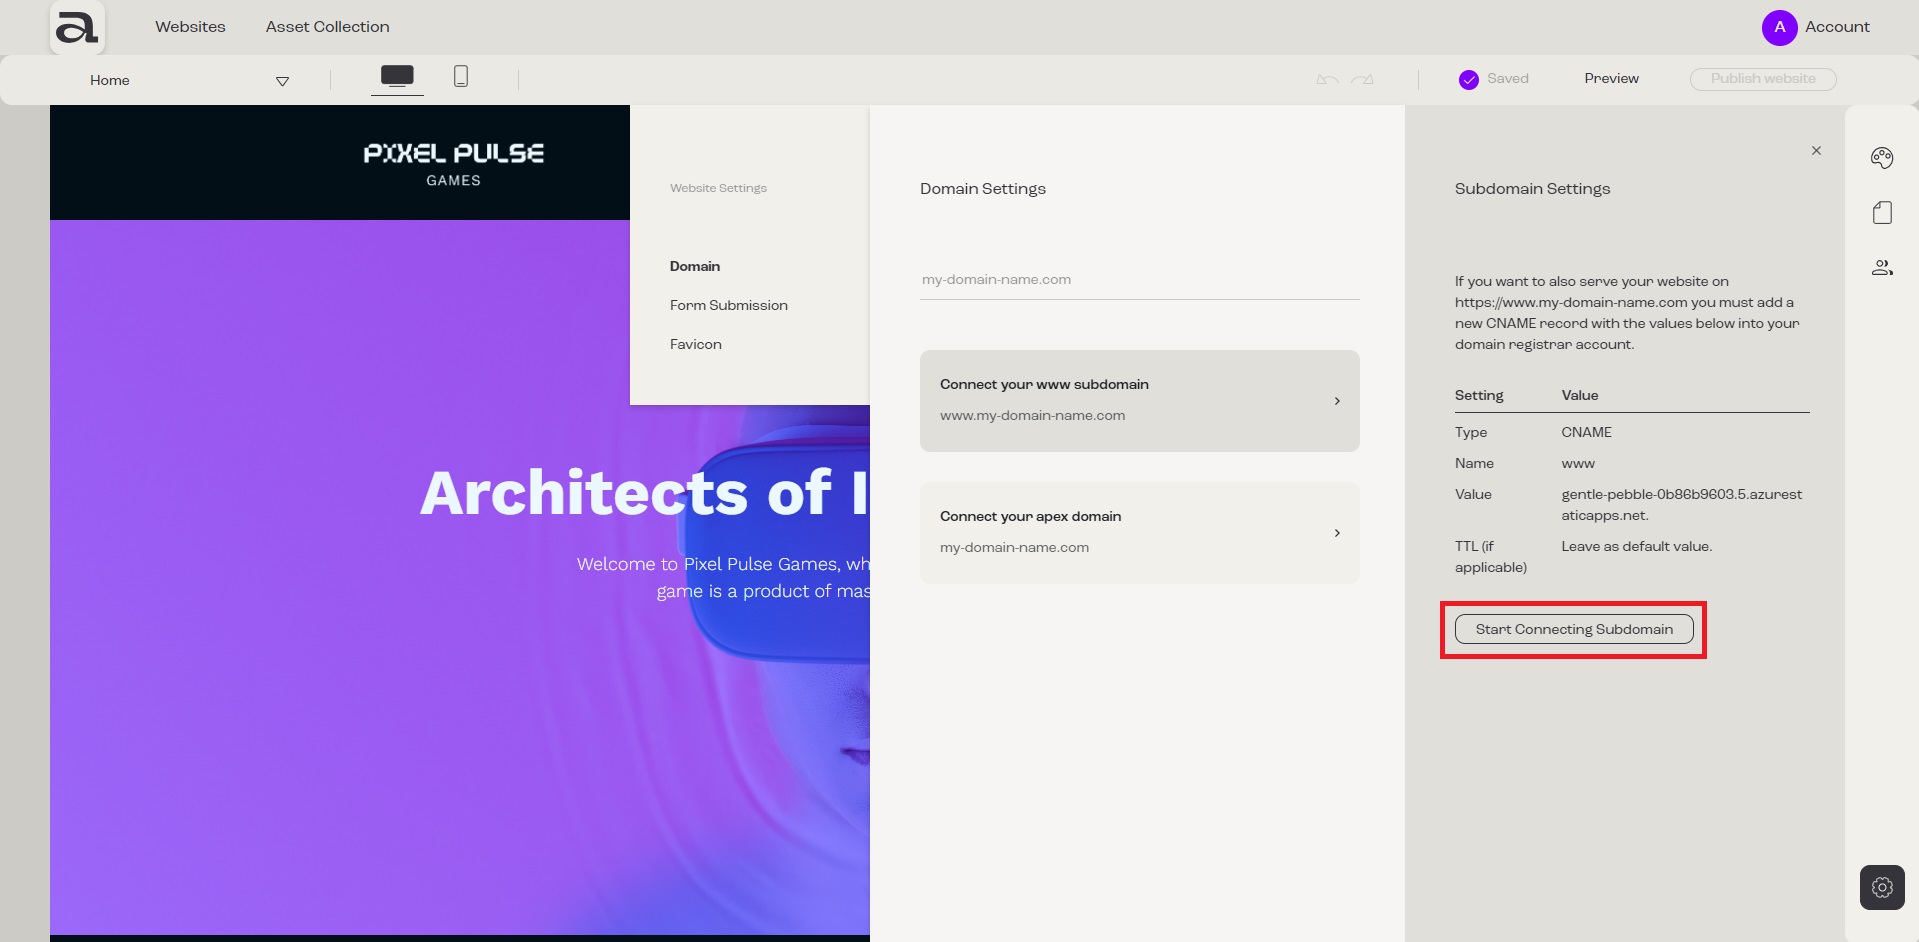This screenshot has height=942, width=1919.
Task: Open Connect your www subdomain card
Action: [x=1140, y=400]
